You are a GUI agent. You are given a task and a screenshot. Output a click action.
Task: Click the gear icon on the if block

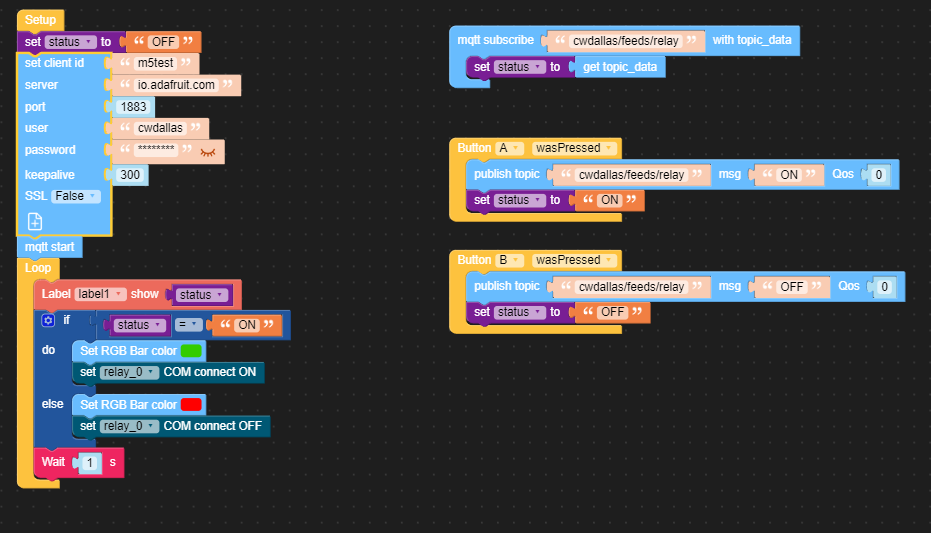click(48, 321)
